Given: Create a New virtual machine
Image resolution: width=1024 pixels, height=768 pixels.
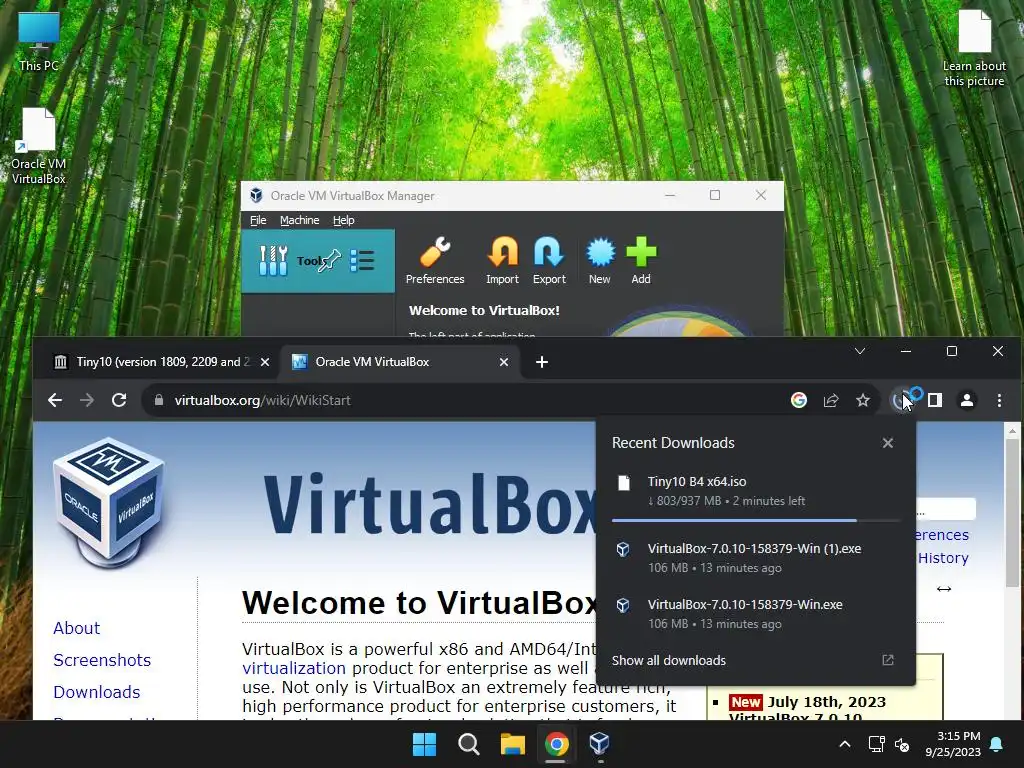Looking at the screenshot, I should tap(600, 261).
